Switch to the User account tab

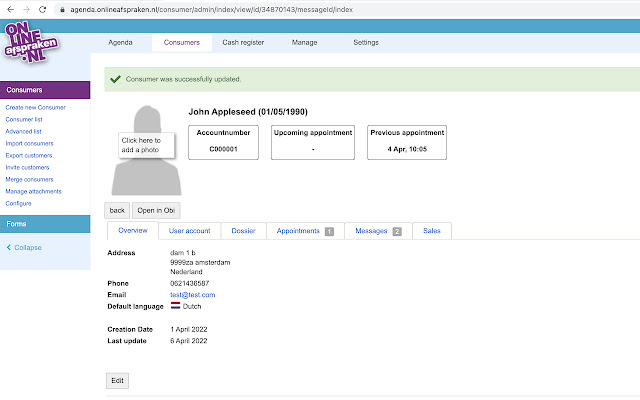[189, 231]
